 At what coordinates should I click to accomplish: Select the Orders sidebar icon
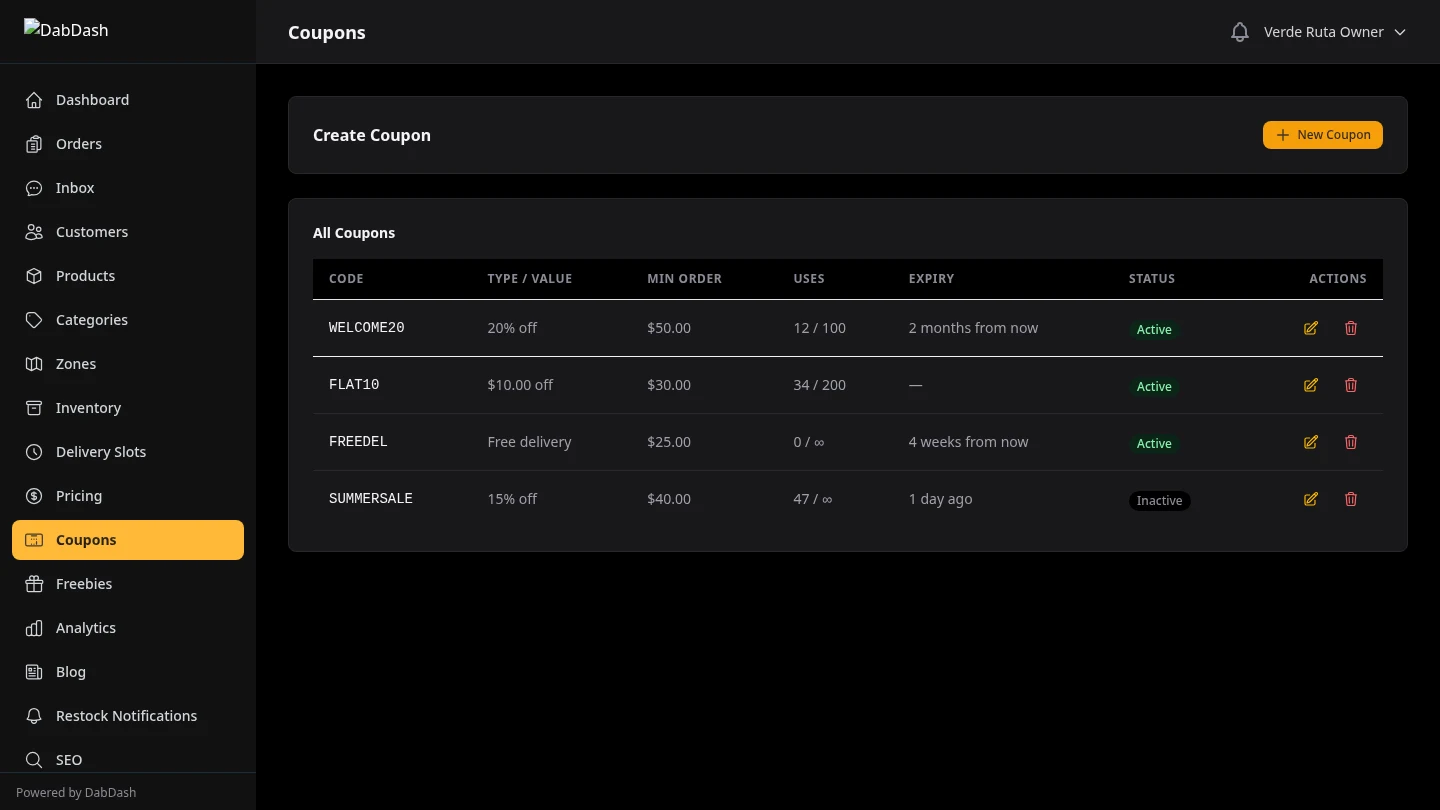(34, 144)
